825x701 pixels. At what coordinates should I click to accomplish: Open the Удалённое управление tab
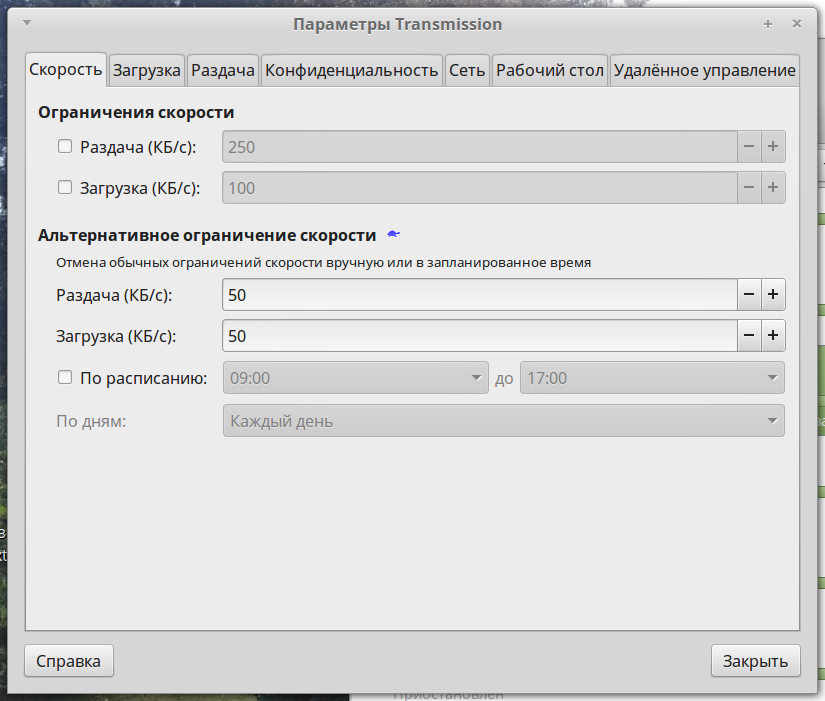[704, 70]
